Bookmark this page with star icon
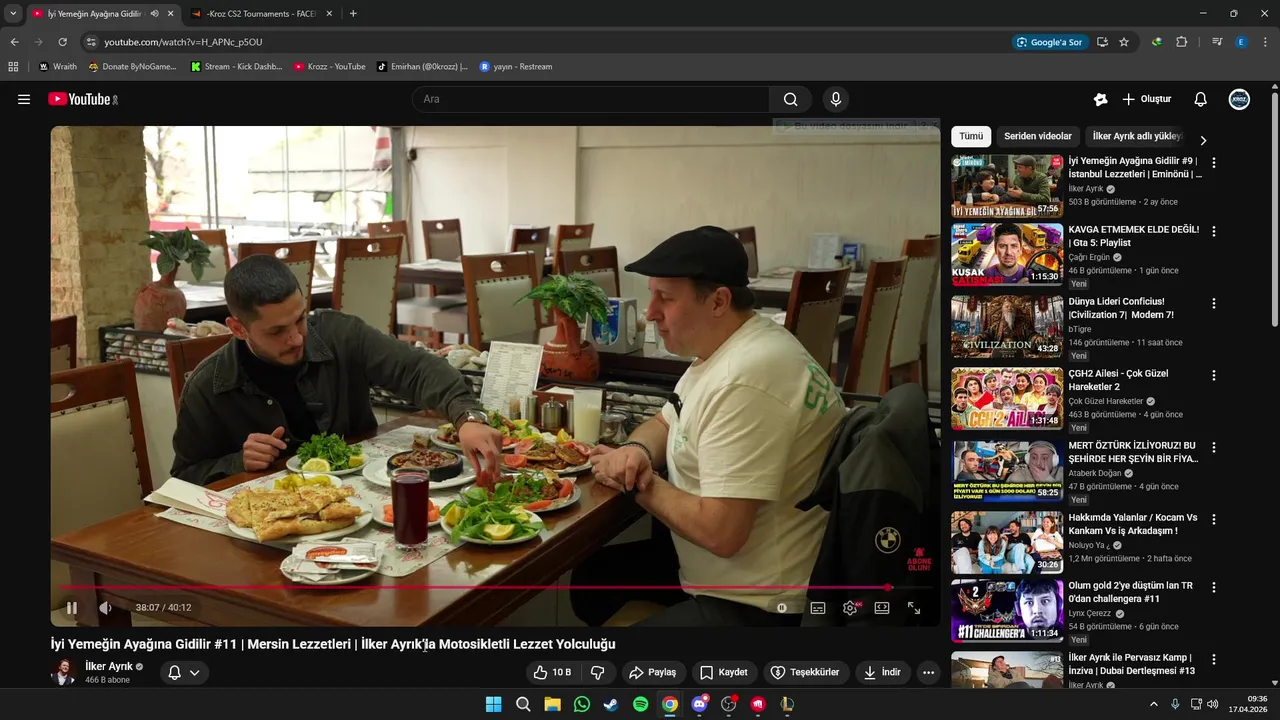1280x720 pixels. pos(1124,42)
